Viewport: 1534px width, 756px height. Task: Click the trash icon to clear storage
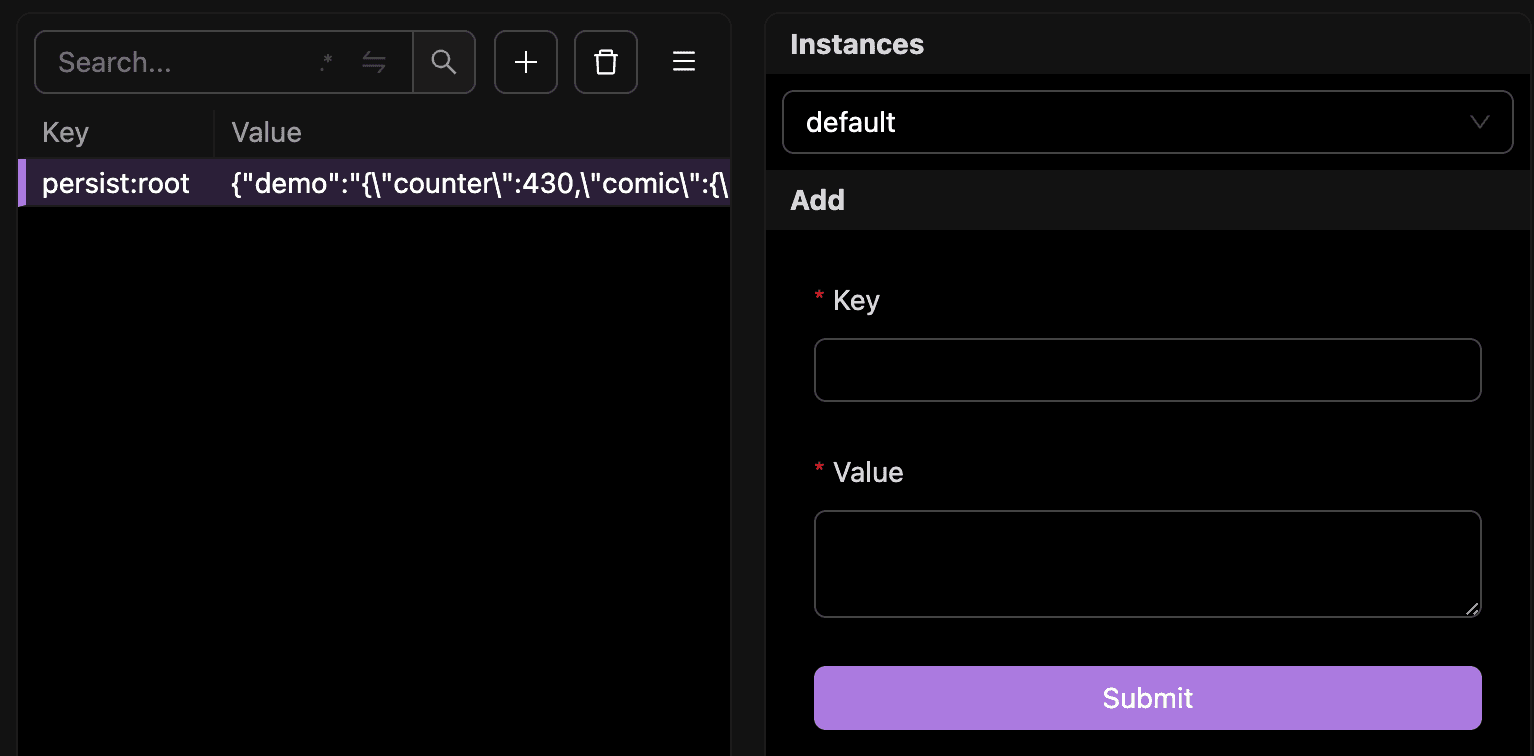click(x=605, y=61)
